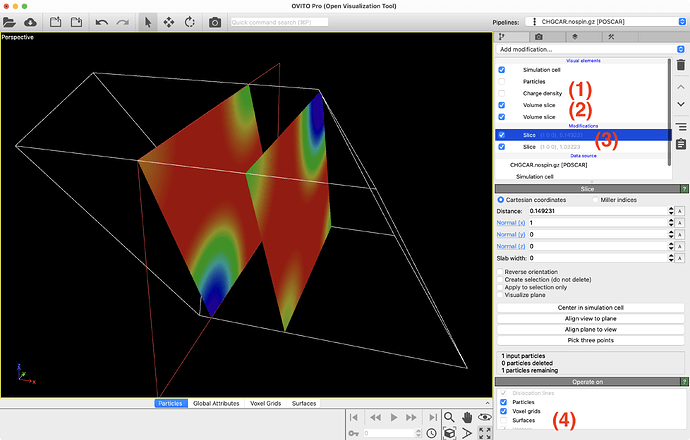This screenshot has height=440, width=690.
Task: Enable Visualize plane checkbox
Action: point(500,295)
